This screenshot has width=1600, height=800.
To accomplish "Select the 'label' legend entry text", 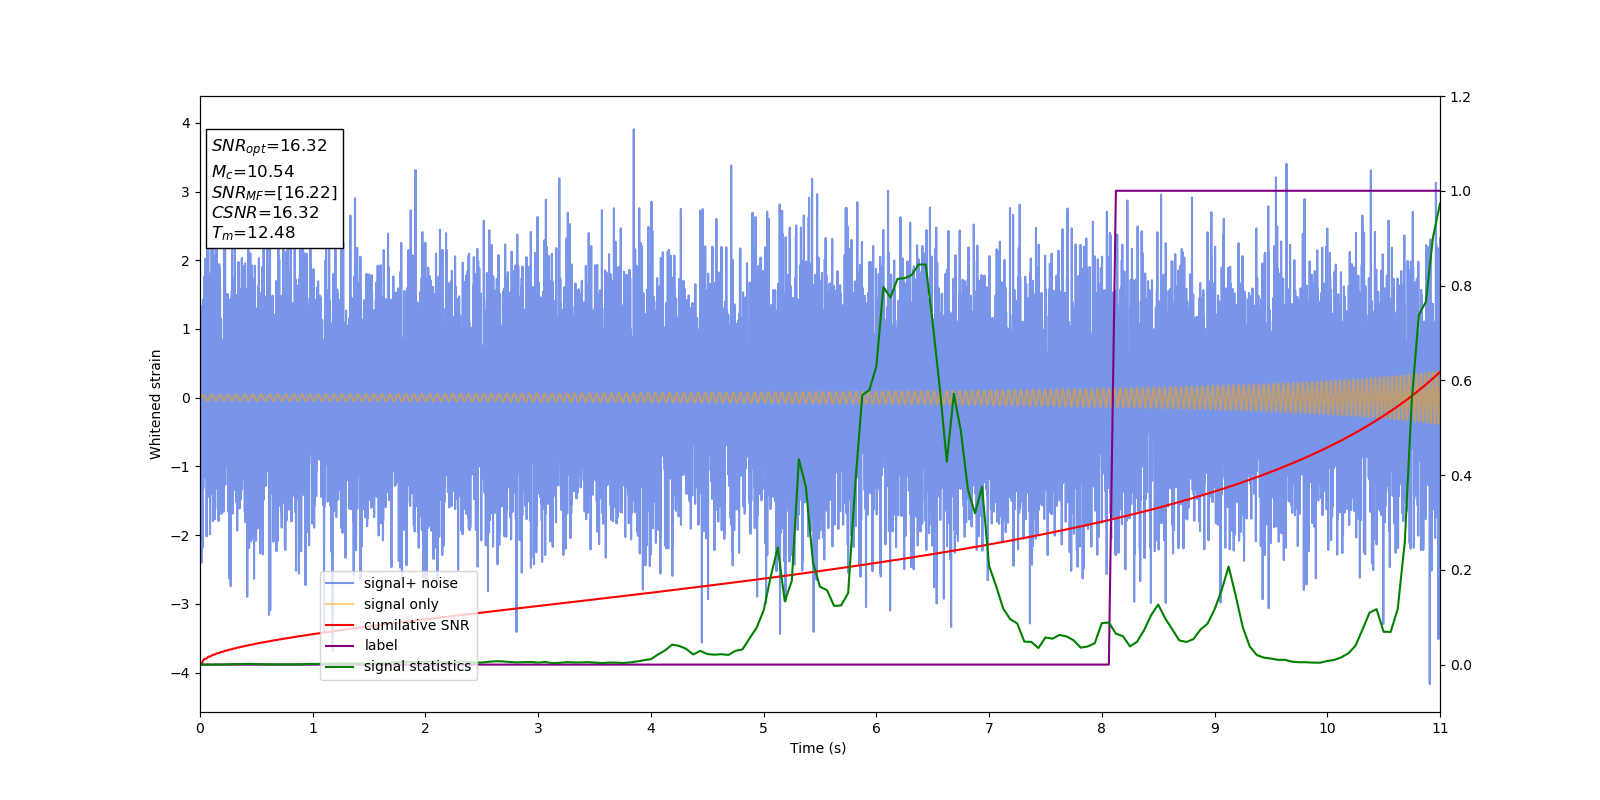I will pyautogui.click(x=381, y=646).
